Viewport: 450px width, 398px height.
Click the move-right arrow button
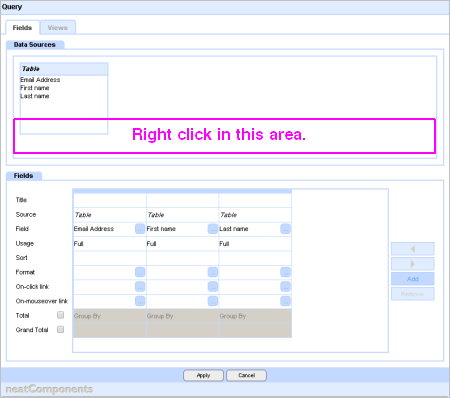(413, 264)
